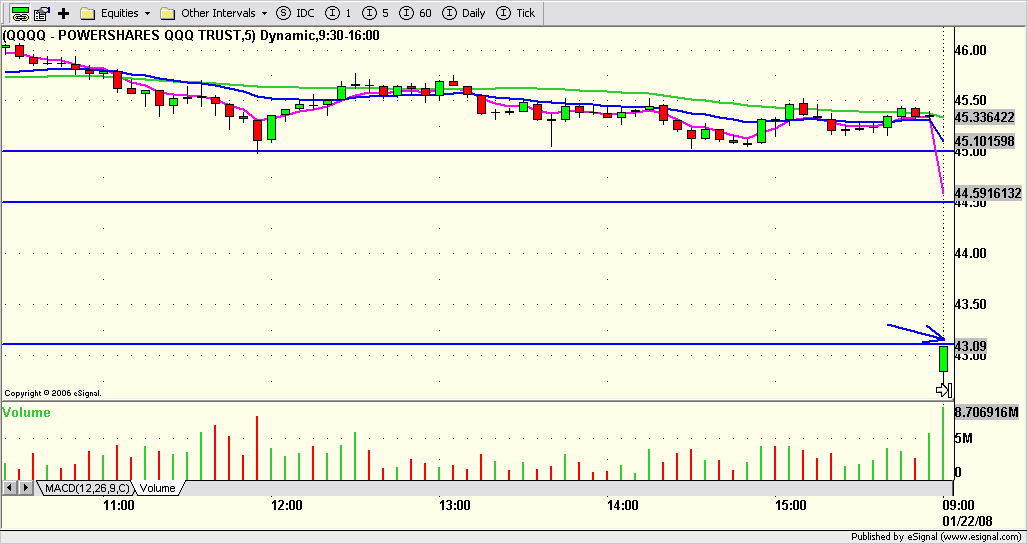Click the 5M volume axis label
1027x544 pixels.
tap(963, 438)
